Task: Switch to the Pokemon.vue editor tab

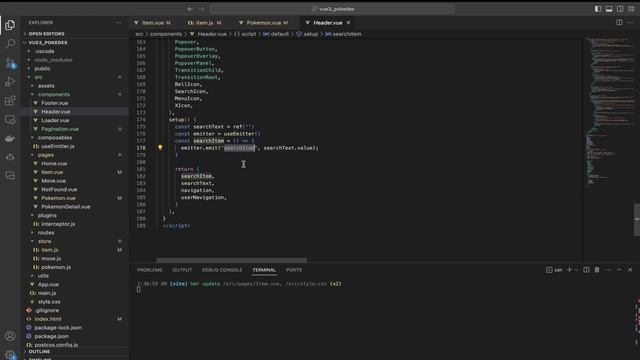Action: [x=263, y=22]
